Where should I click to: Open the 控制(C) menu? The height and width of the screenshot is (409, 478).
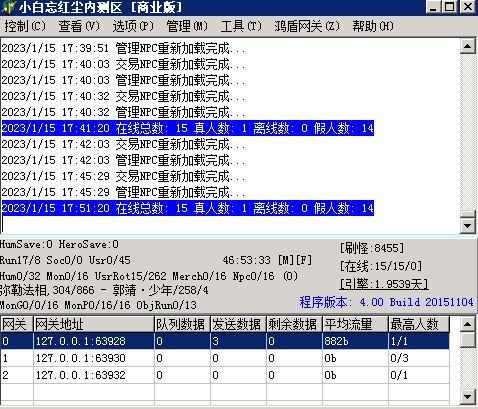pyautogui.click(x=25, y=26)
